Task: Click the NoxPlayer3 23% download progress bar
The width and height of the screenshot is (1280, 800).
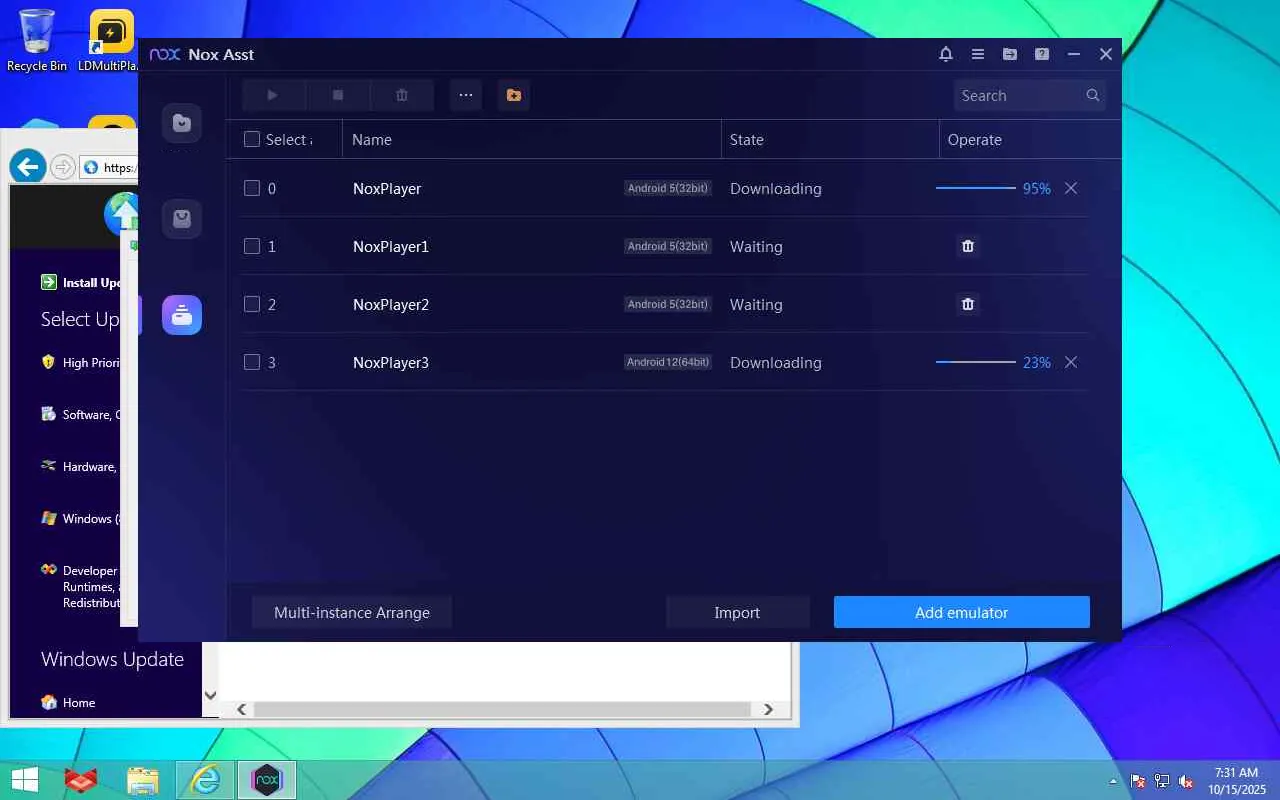Action: point(976,362)
